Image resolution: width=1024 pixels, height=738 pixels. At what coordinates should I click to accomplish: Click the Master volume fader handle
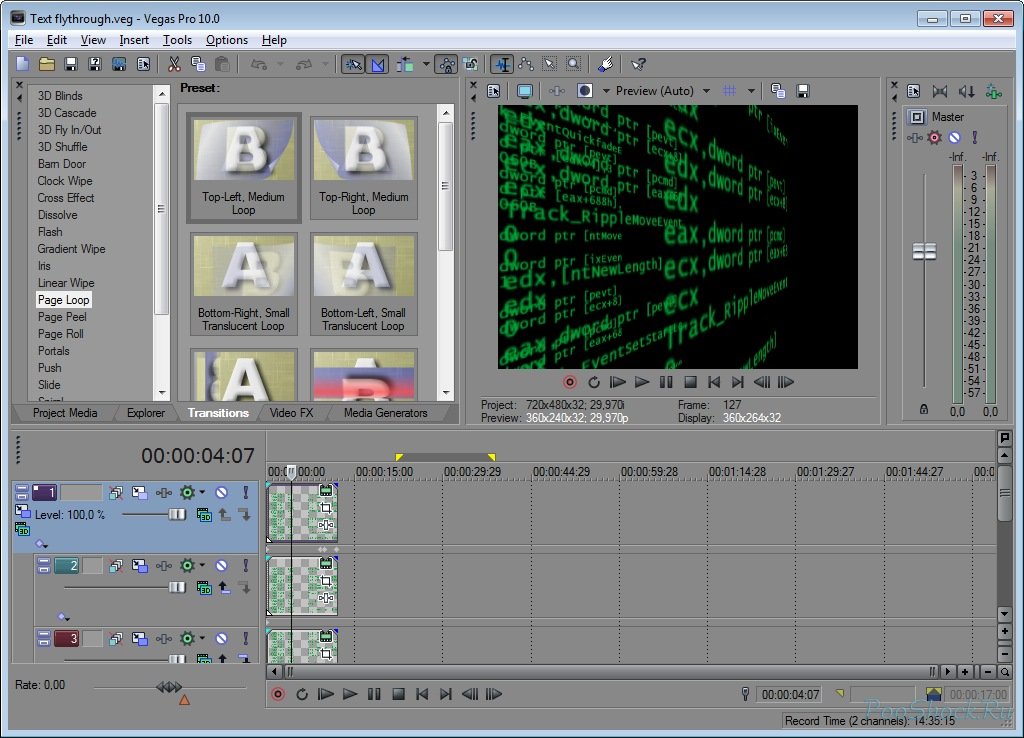point(924,252)
